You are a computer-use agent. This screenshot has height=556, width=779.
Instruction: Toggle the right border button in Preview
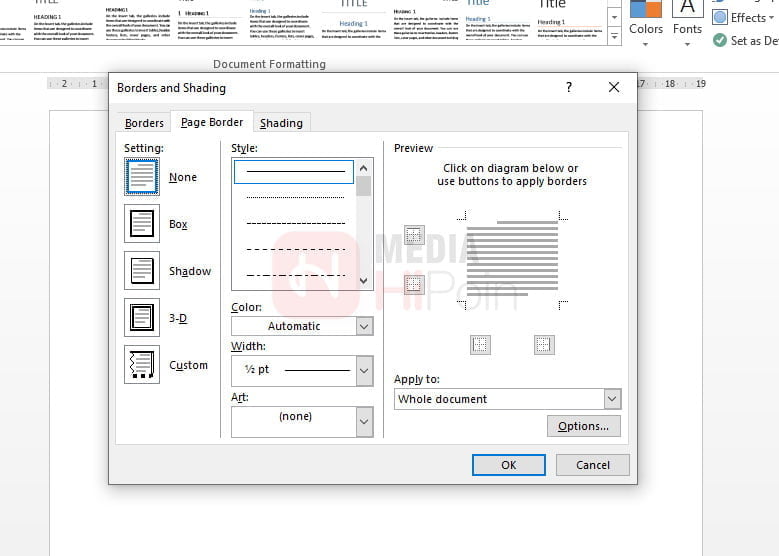point(544,344)
